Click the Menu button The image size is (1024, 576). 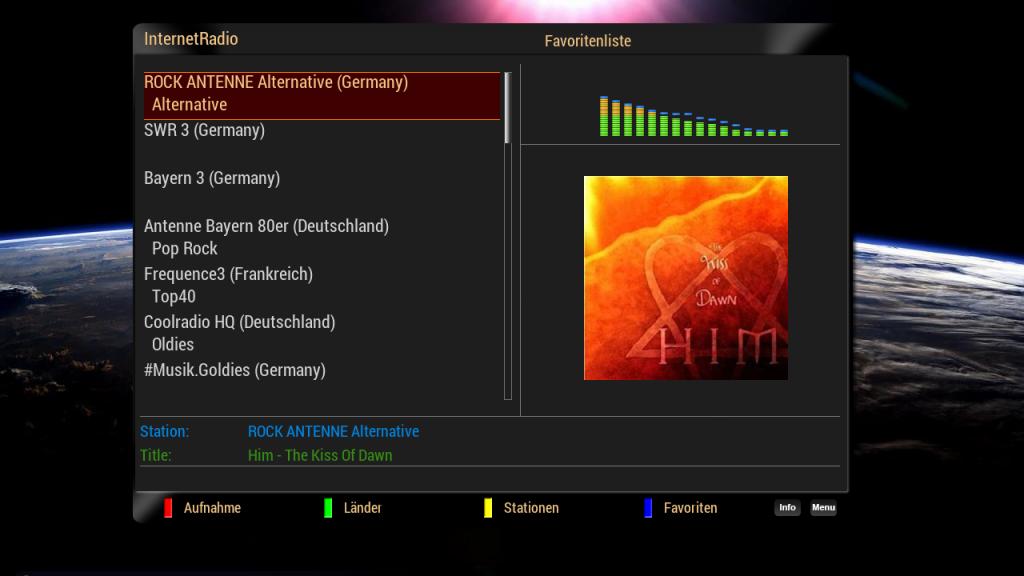(x=824, y=507)
